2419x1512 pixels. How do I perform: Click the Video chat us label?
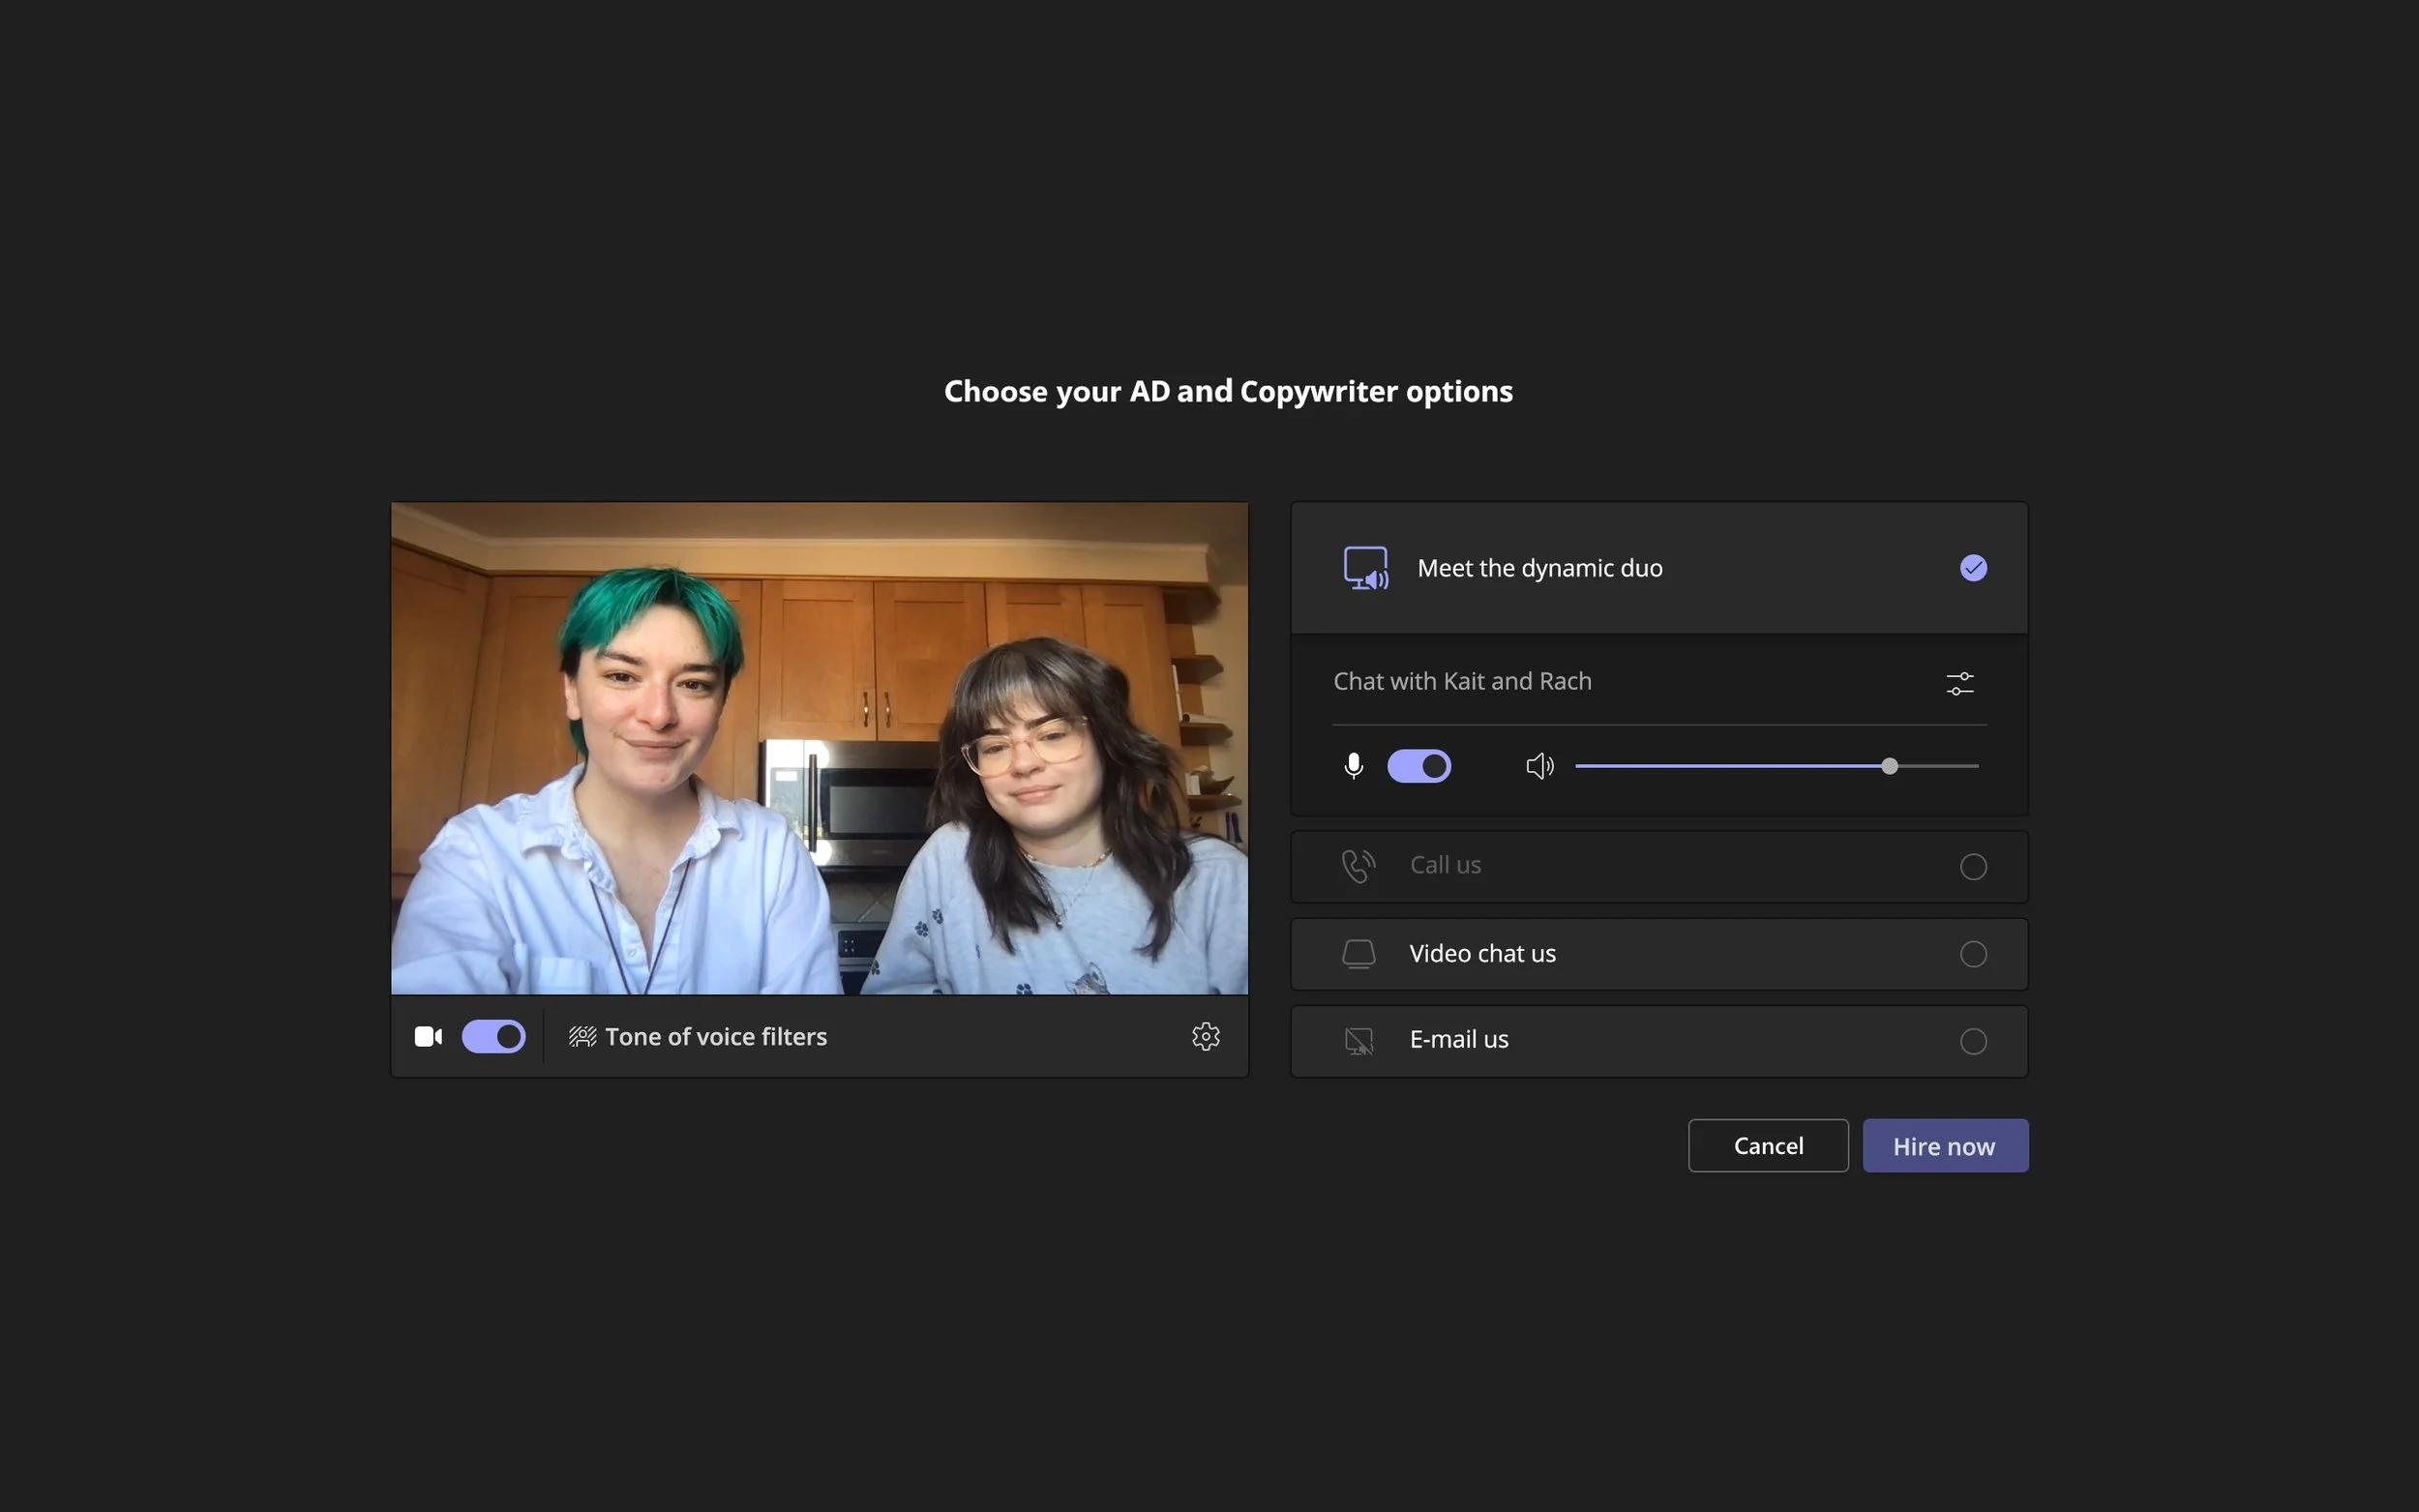click(x=1482, y=954)
